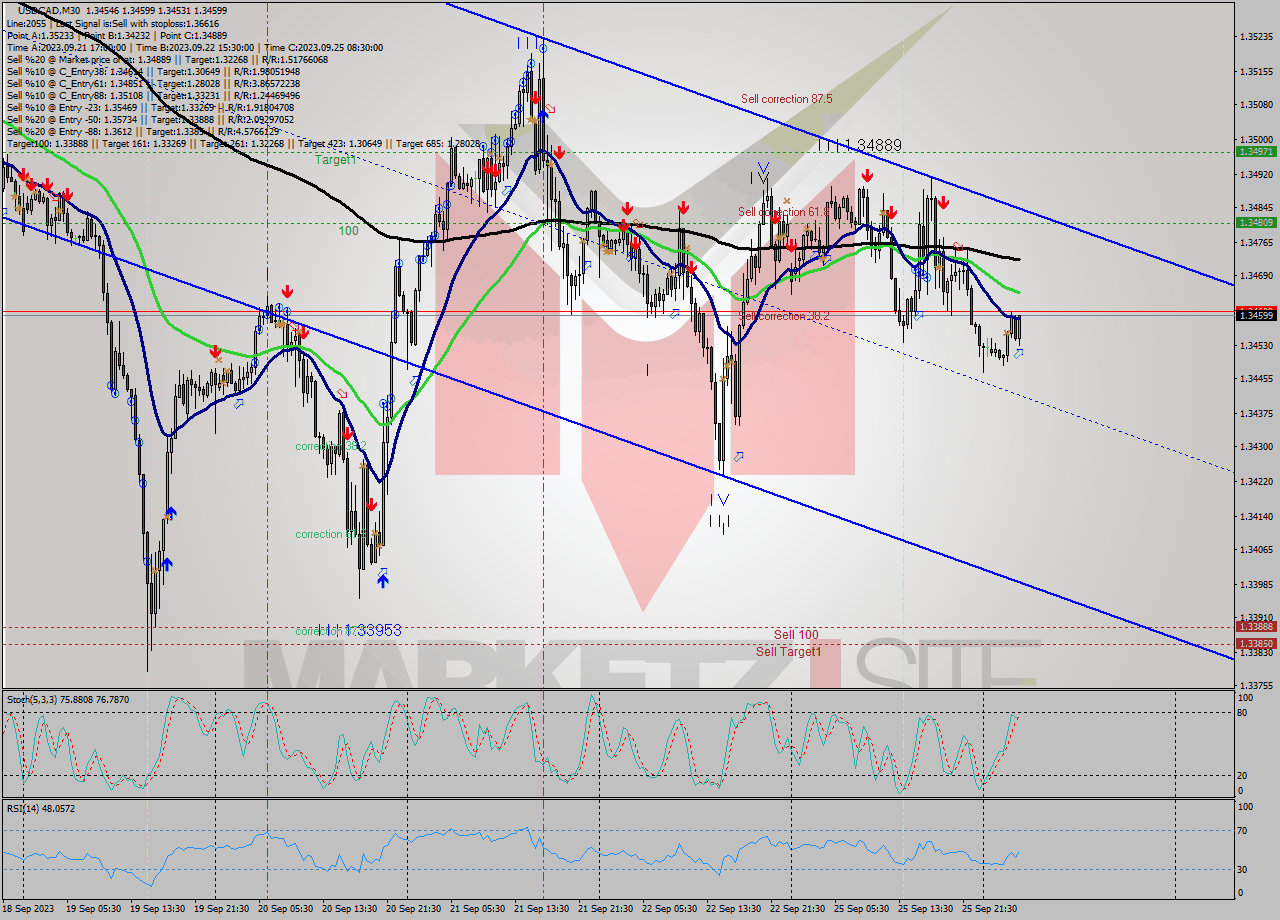This screenshot has height=920, width=1280.
Task: Click the 'Sell correction 61.8' label
Action: pos(785,212)
